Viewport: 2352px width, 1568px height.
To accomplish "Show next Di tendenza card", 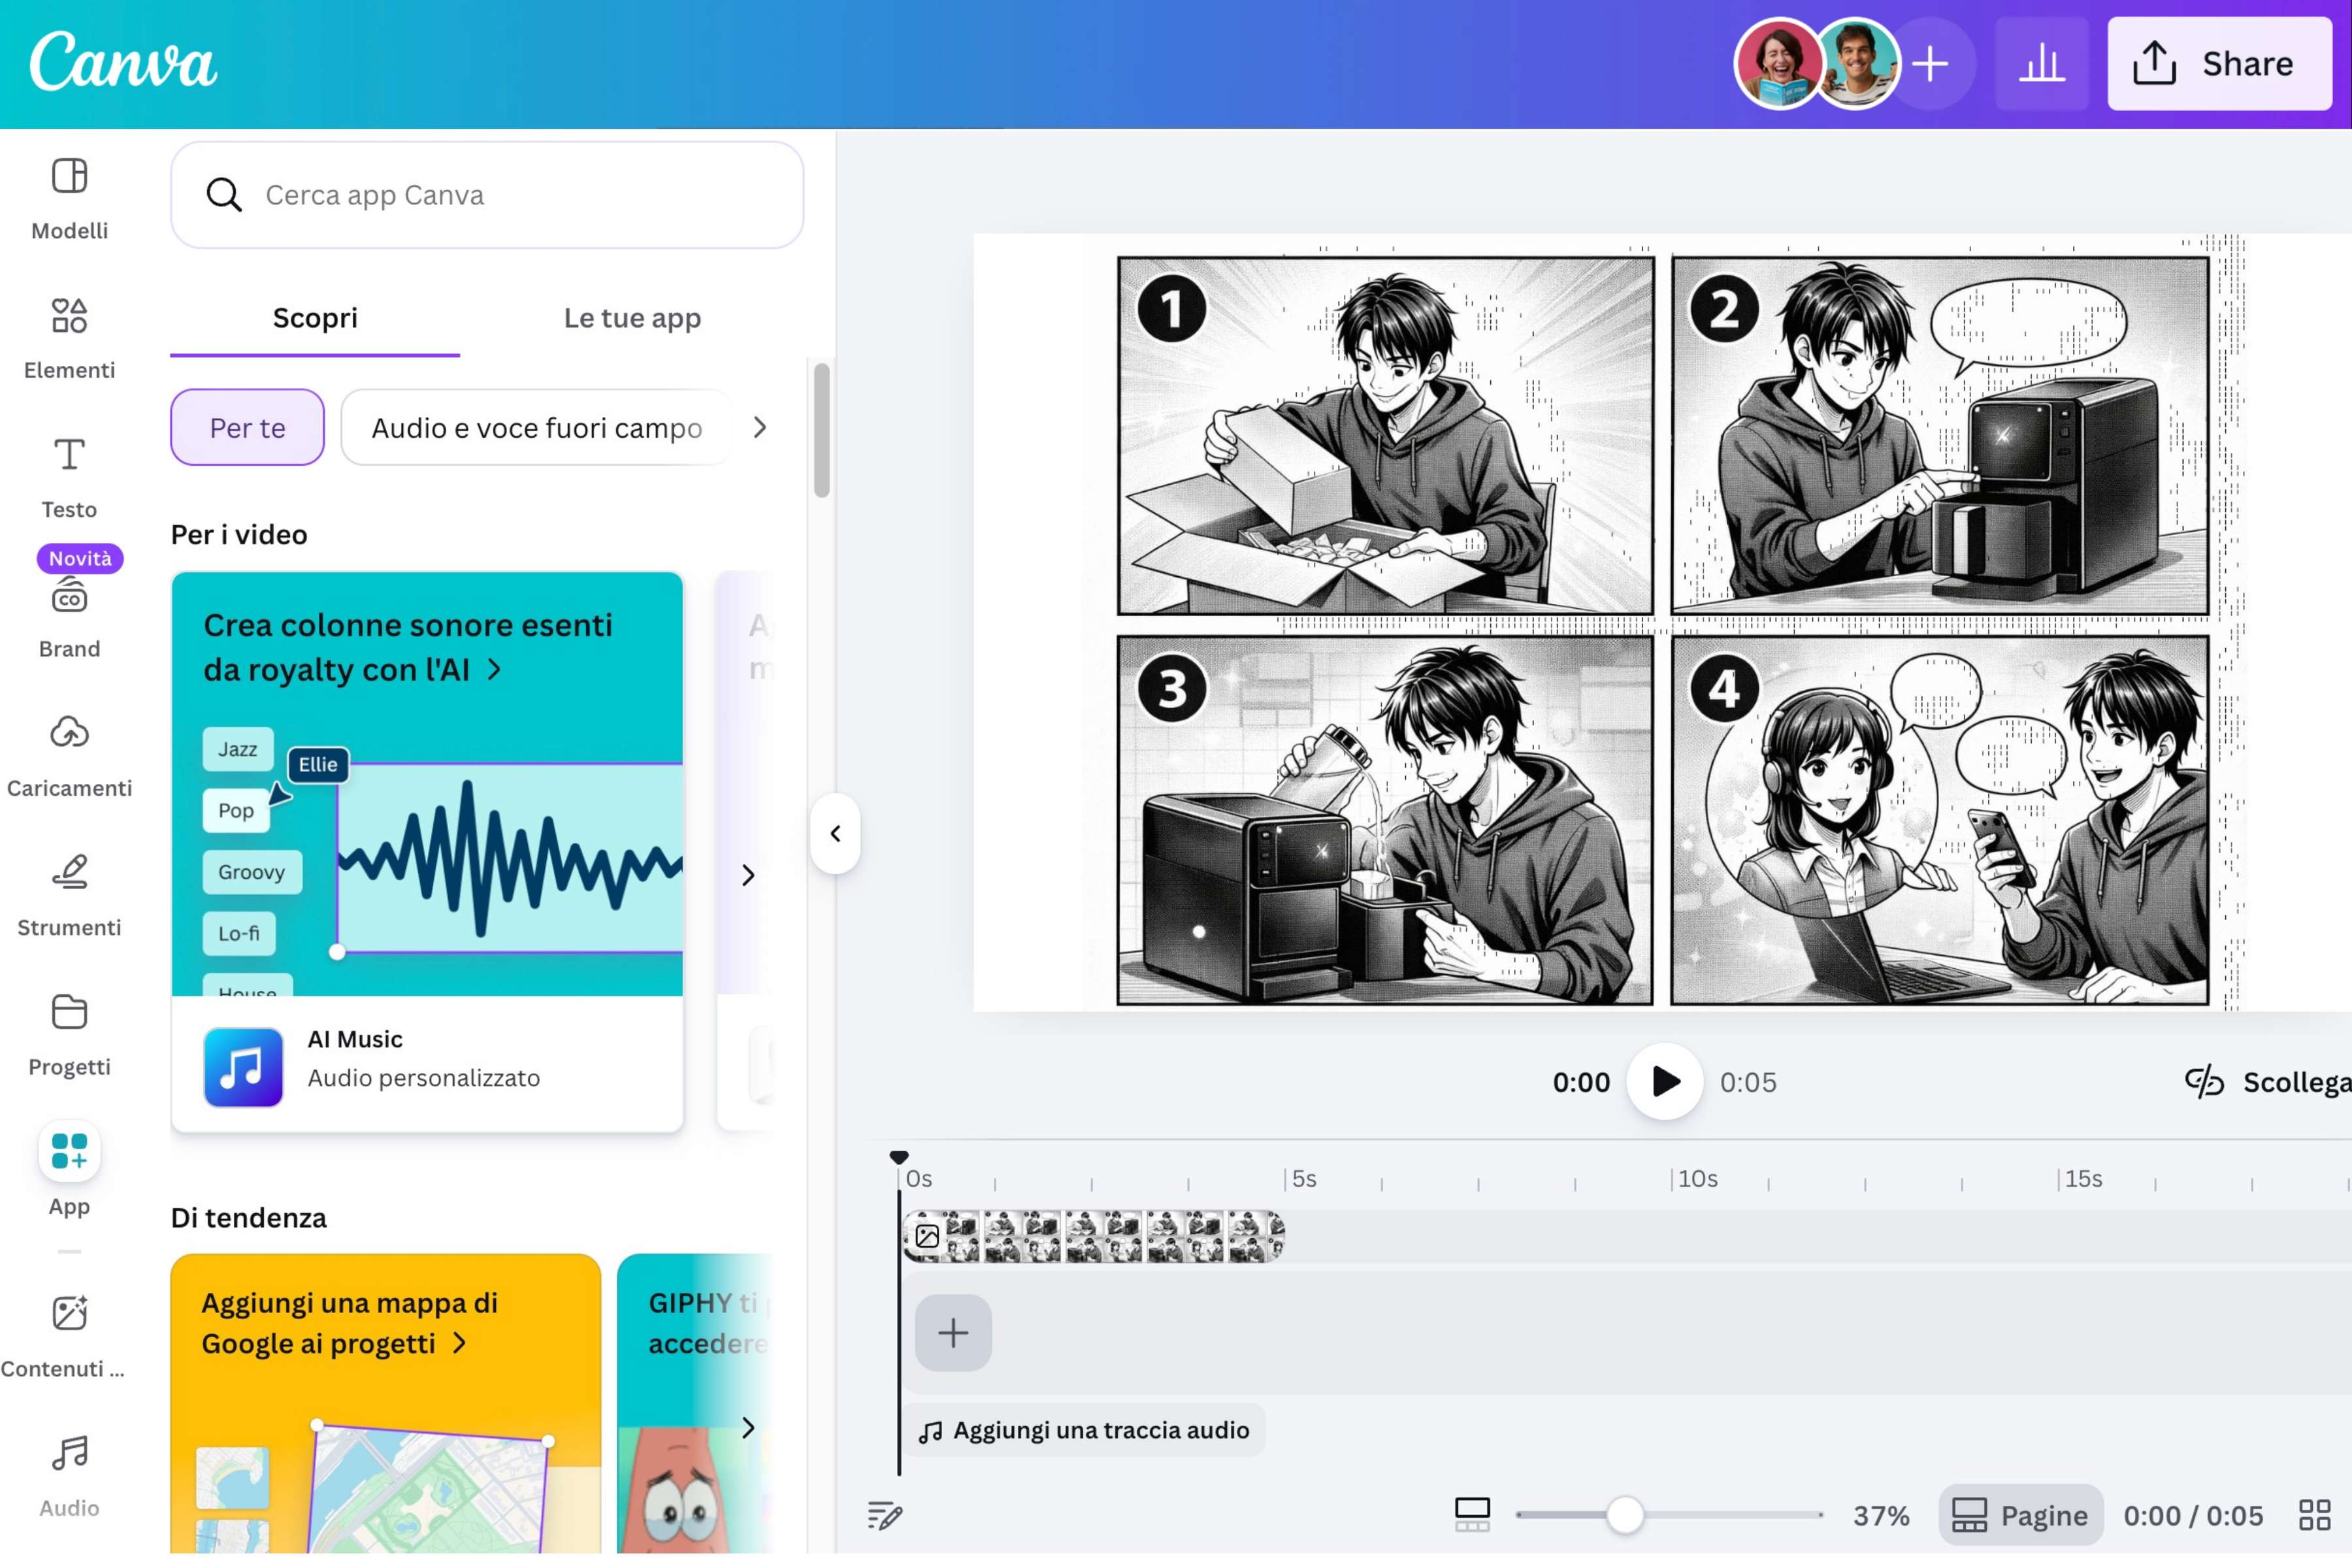I will pos(748,1427).
